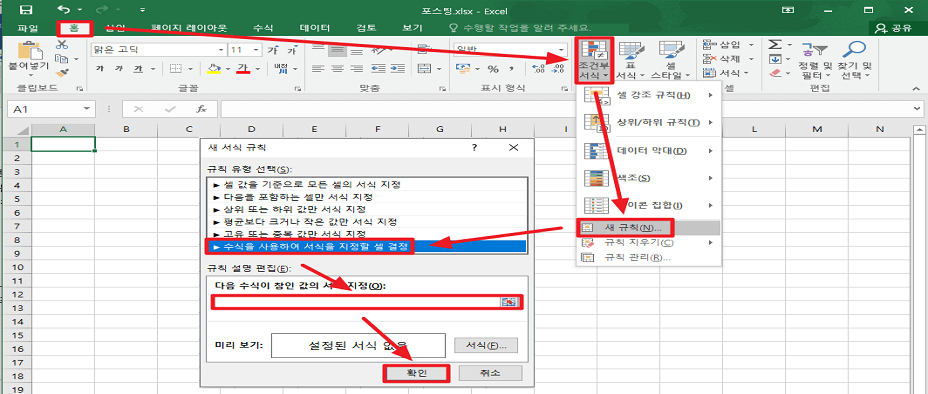
Task: Select New Rule (새 규칙) menu item
Action: tap(649, 228)
